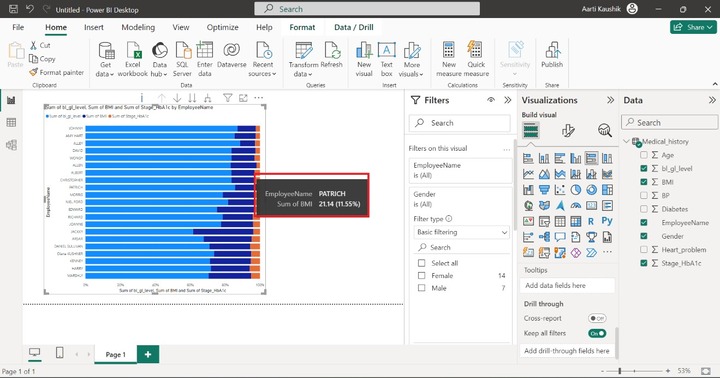Viewport: 720px width, 378px height.
Task: Open Get data from the ribbon
Action: point(105,59)
